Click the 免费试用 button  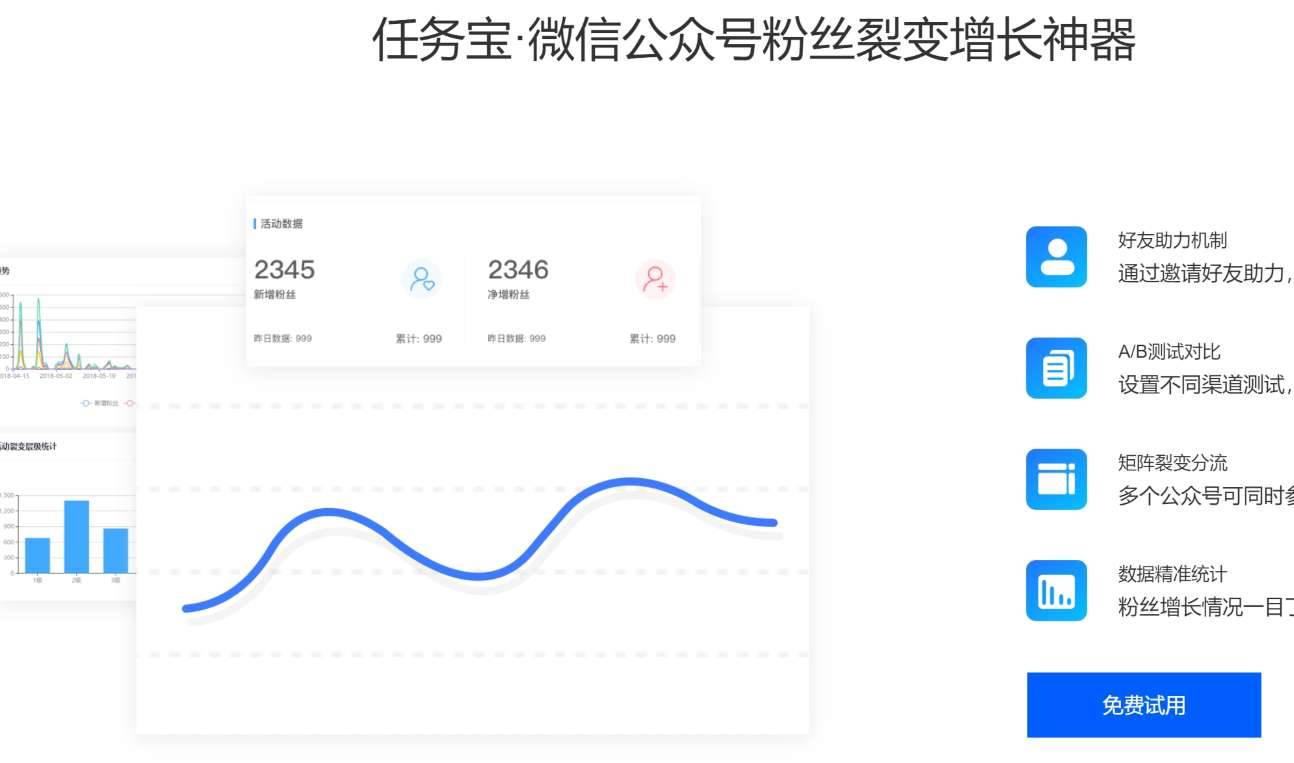click(x=1144, y=705)
